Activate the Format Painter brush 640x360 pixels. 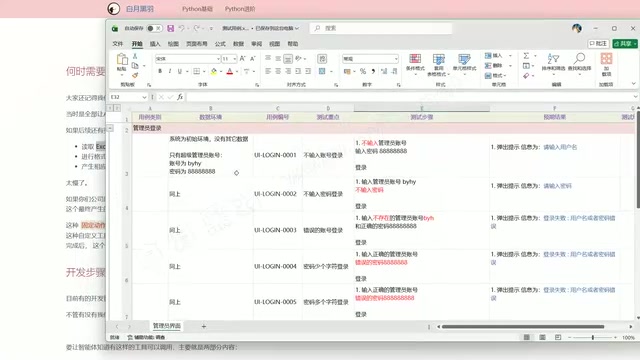[135, 75]
